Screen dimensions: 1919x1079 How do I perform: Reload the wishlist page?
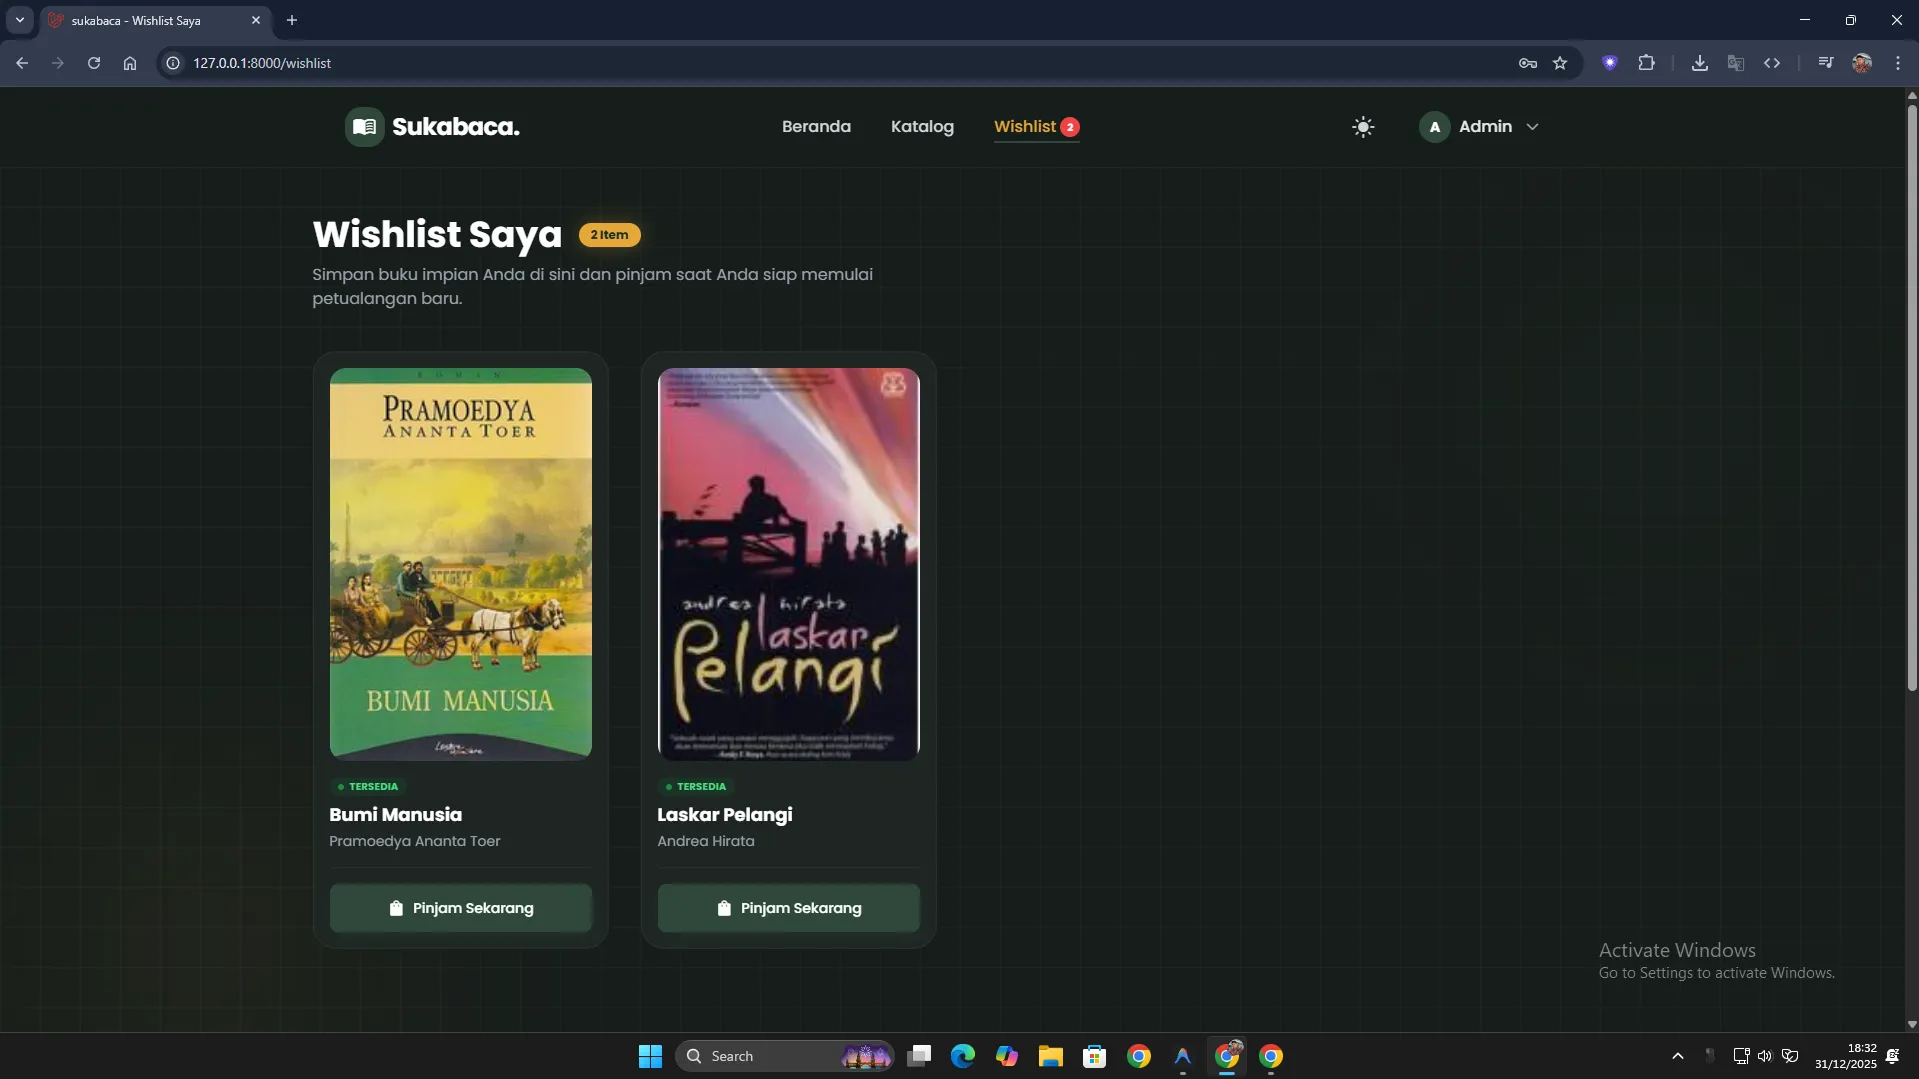pos(94,63)
